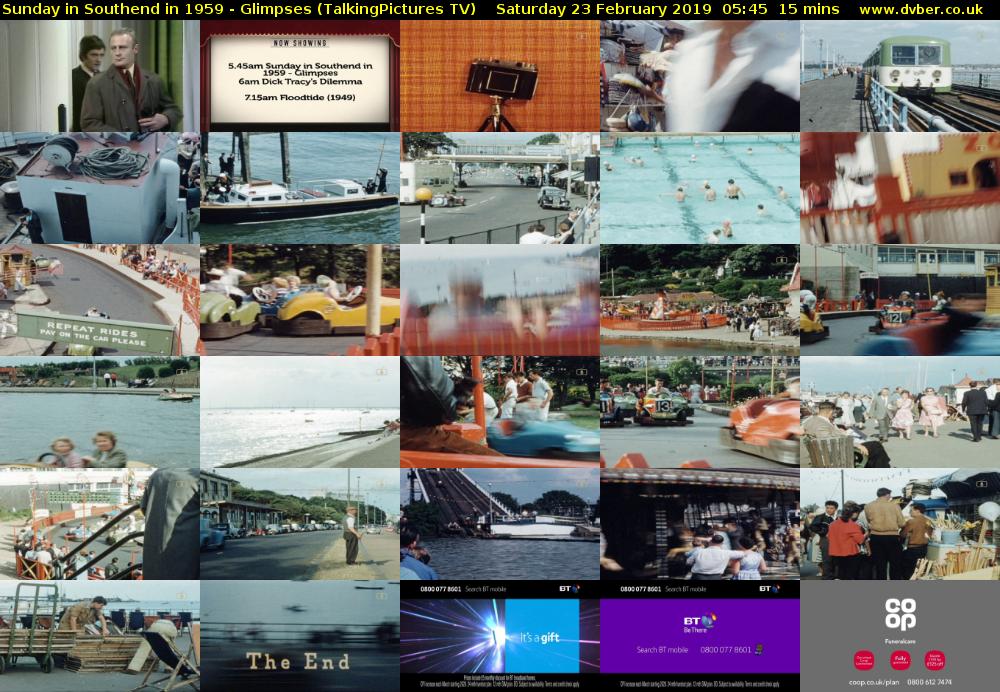Click coop.co.uk/plan text in advert
Viewport: 1000px width, 692px height.
[x=874, y=682]
